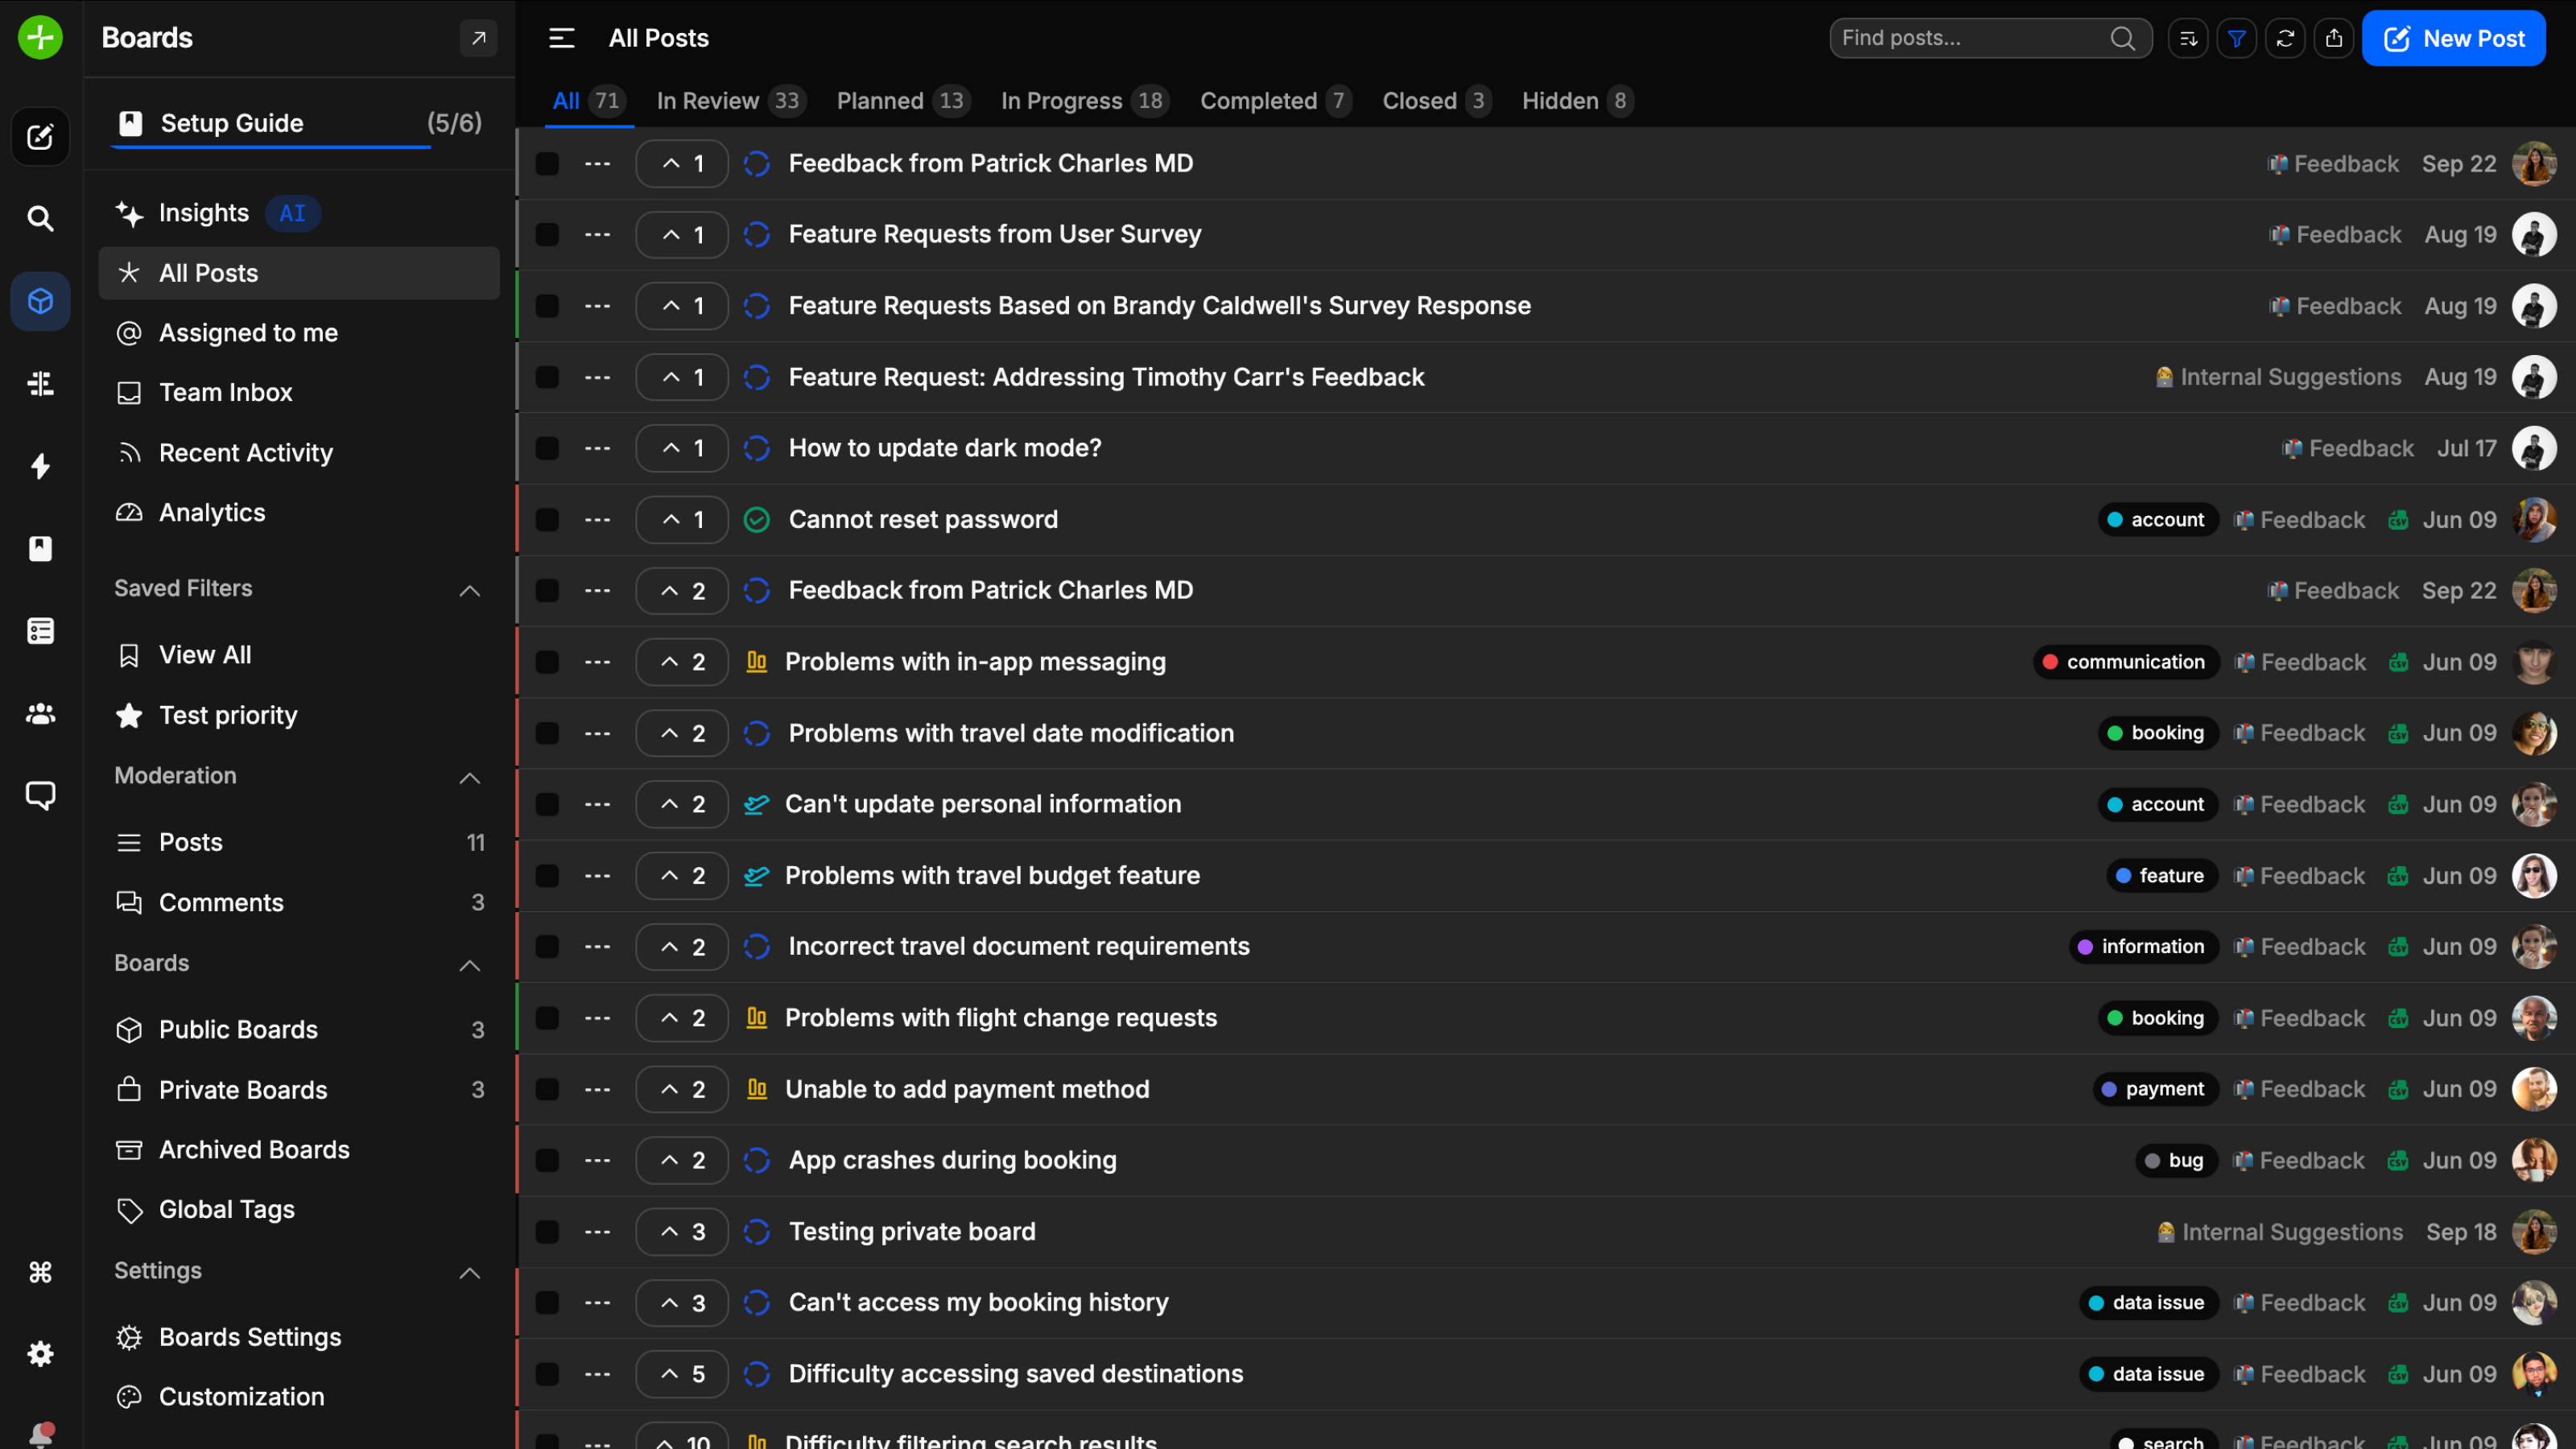Viewport: 2576px width, 1449px height.
Task: Open the search icon in the left rail
Action: pyautogui.click(x=40, y=218)
